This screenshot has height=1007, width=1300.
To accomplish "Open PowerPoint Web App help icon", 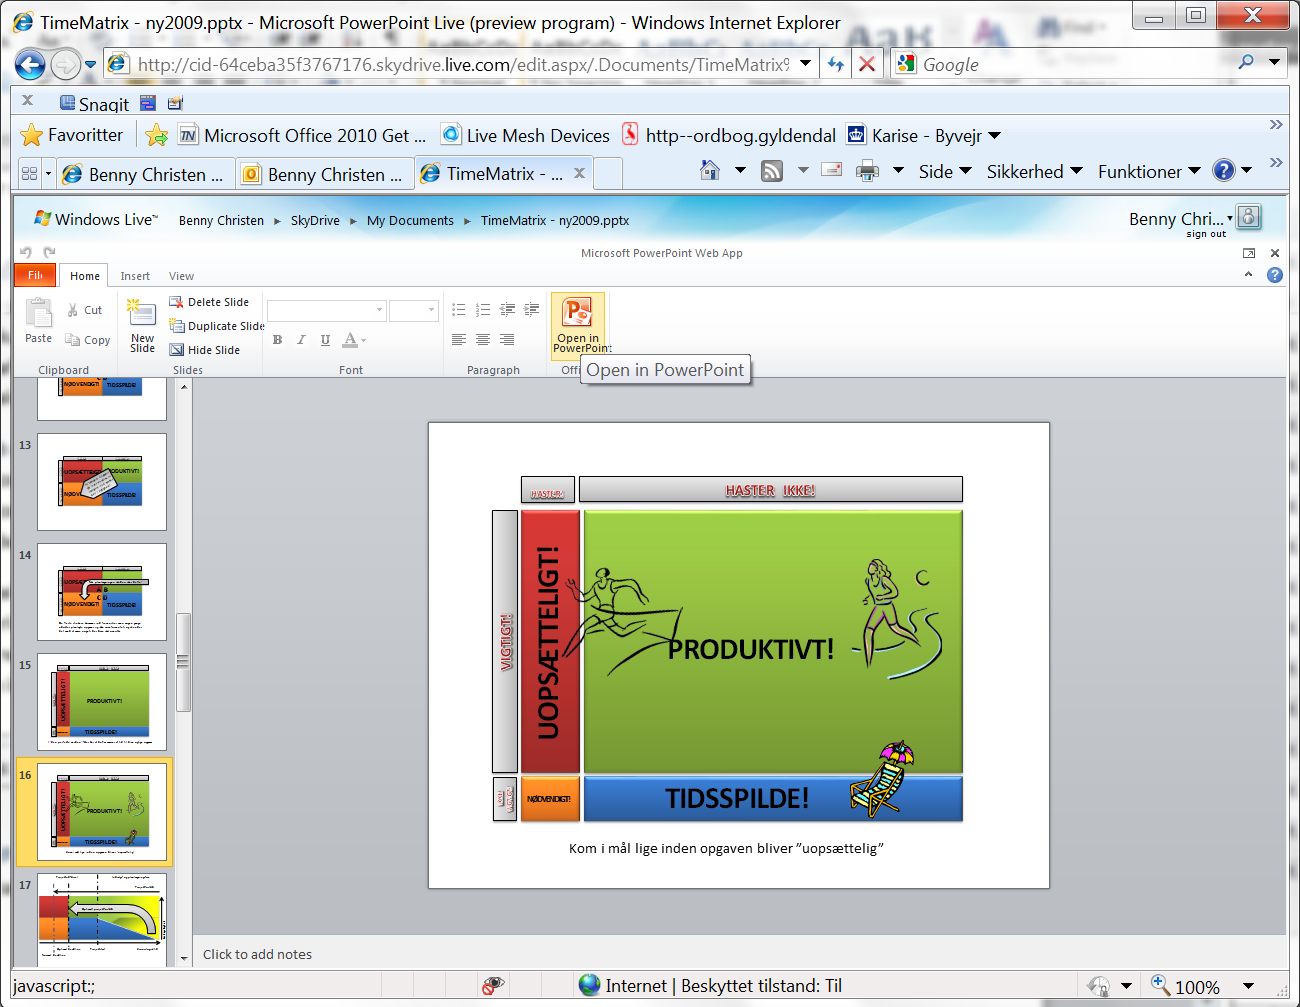I will tap(1274, 275).
